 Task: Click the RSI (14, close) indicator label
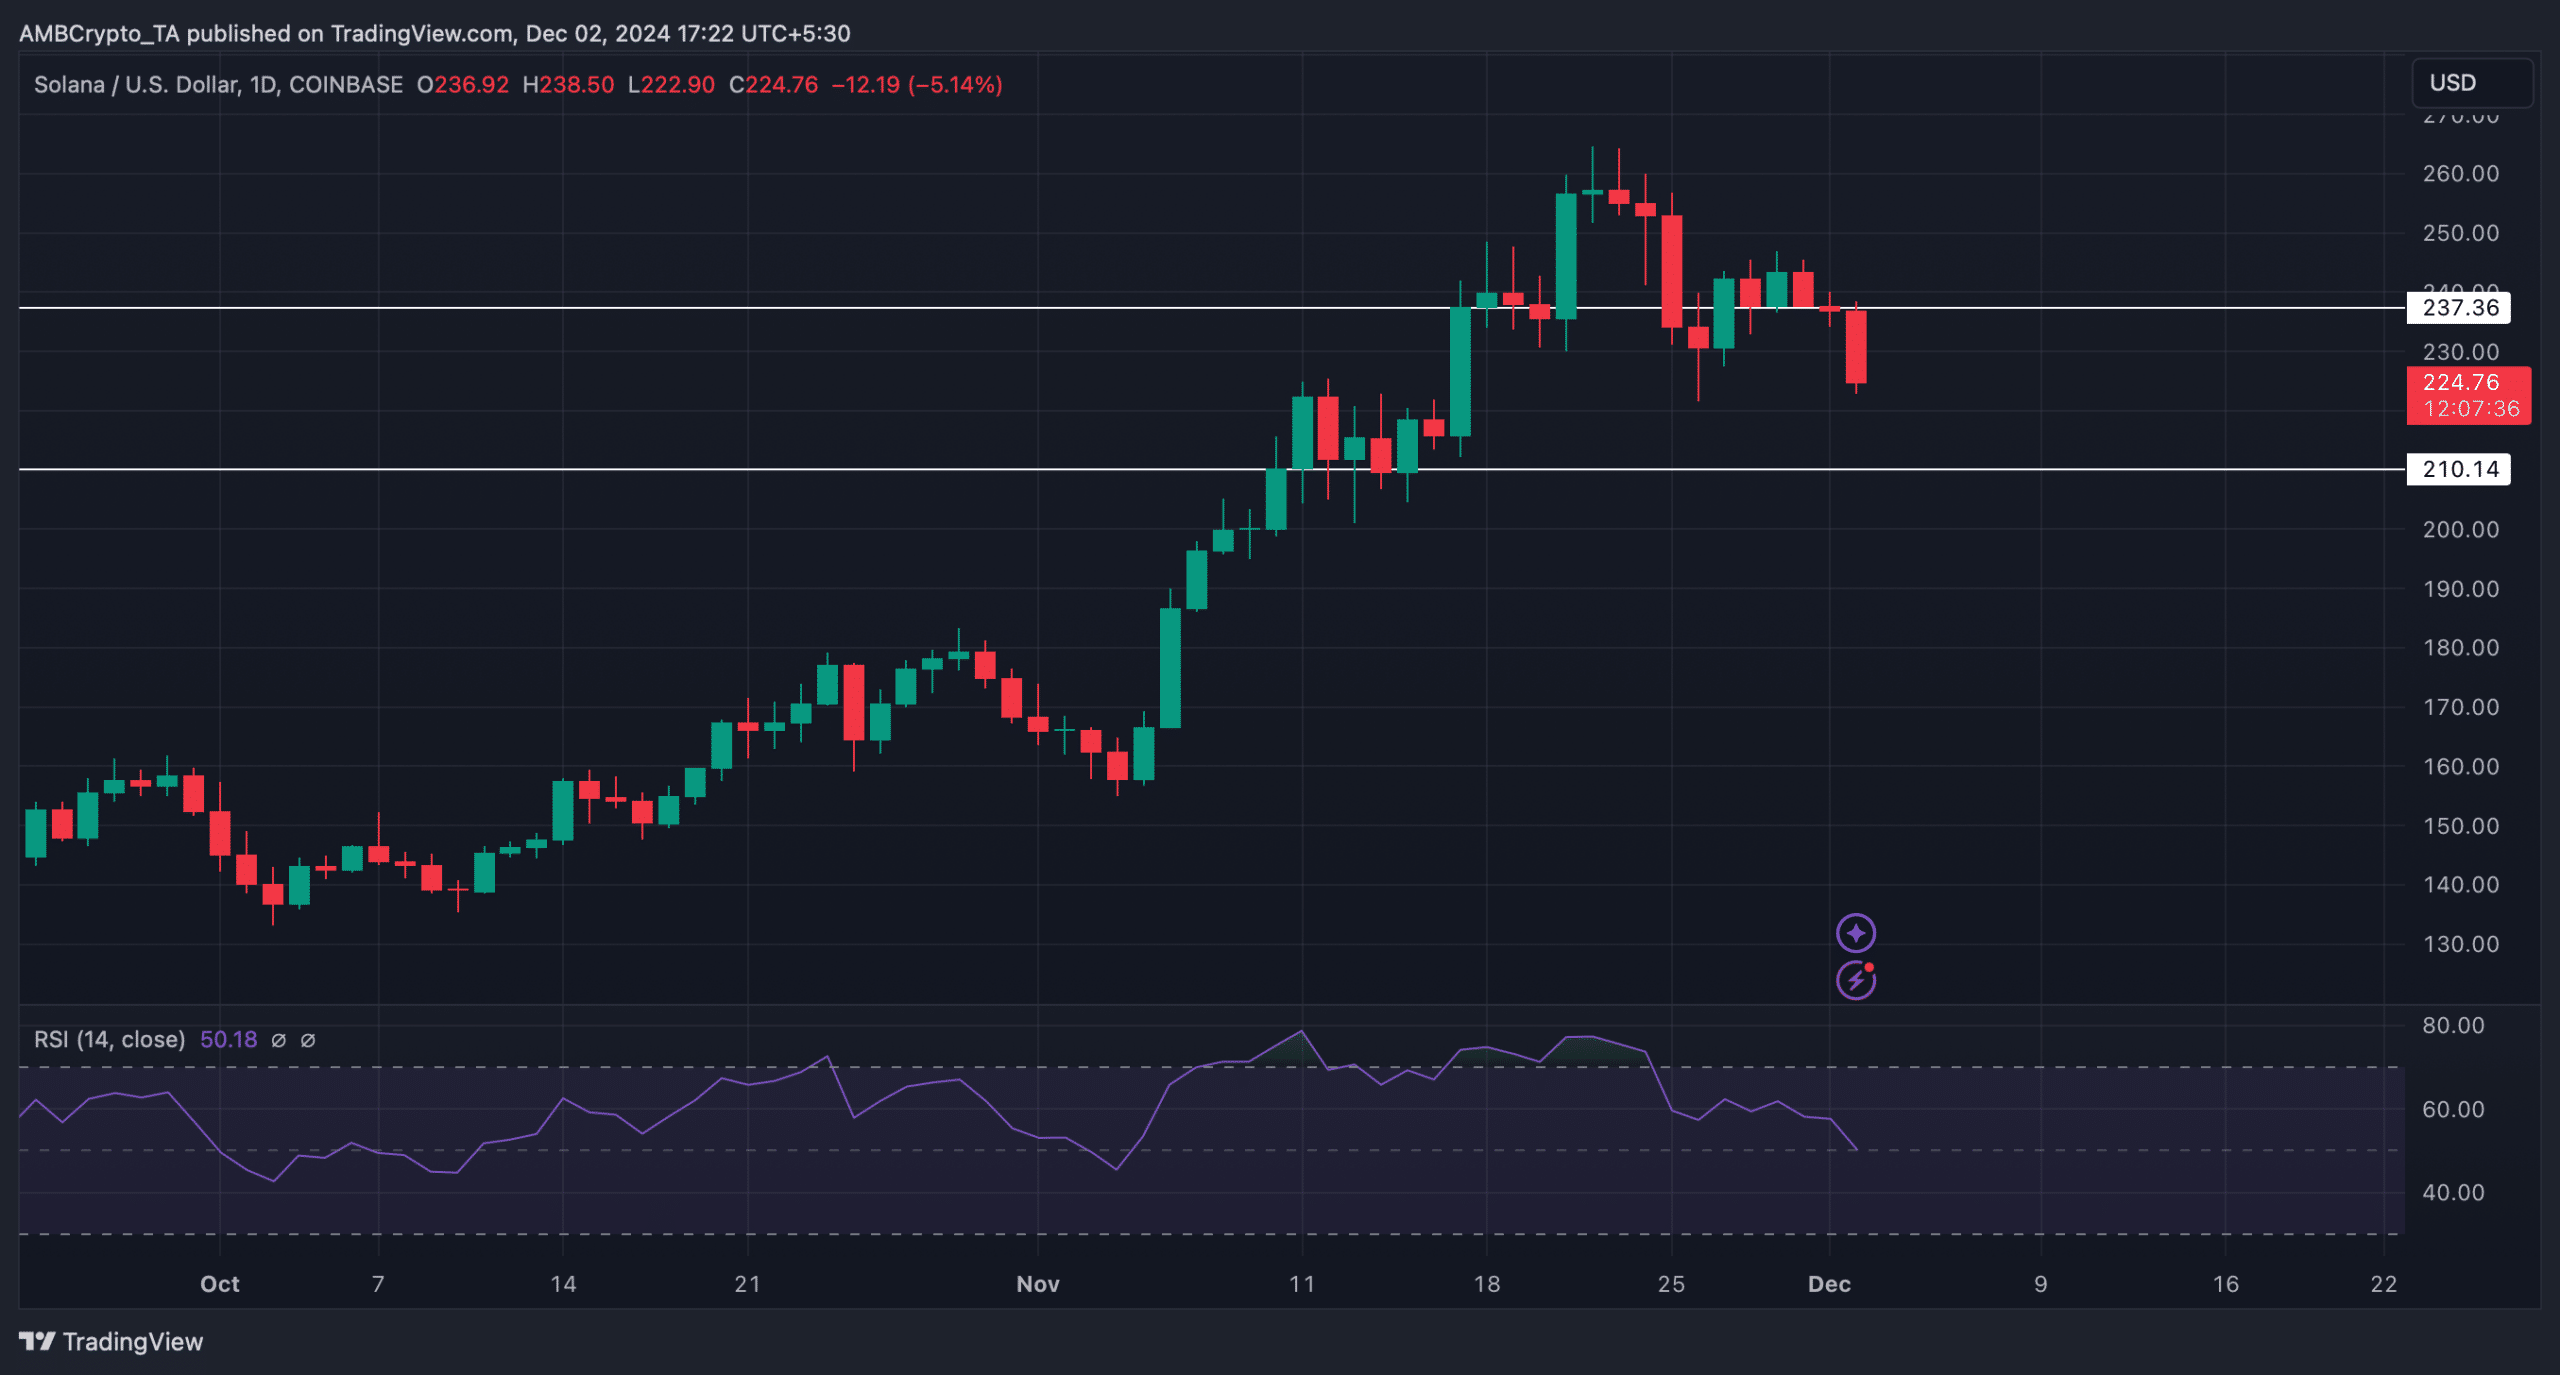pos(109,1040)
